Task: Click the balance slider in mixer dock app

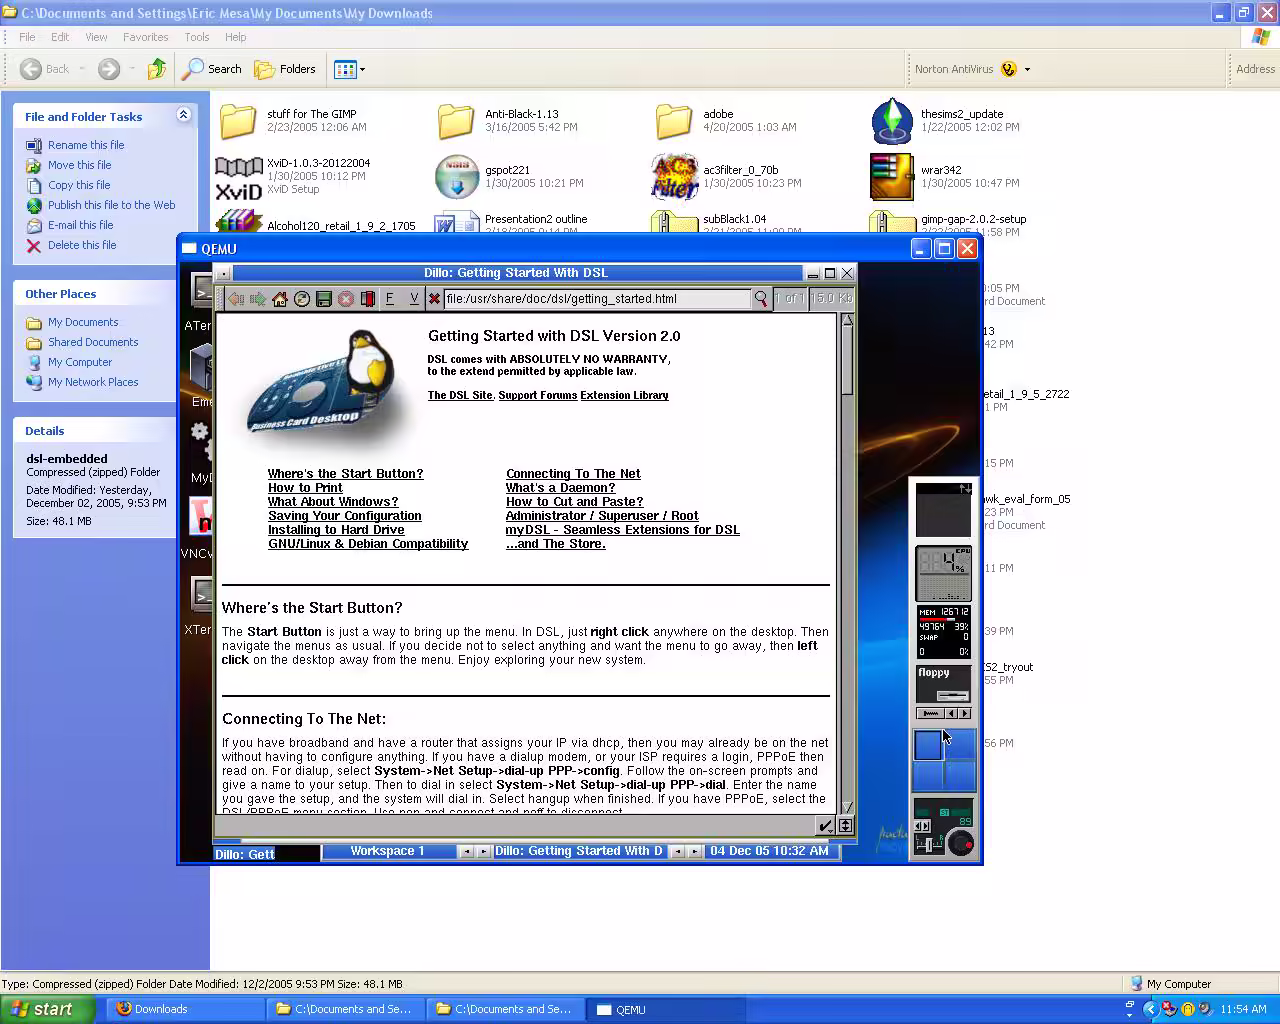Action: click(929, 845)
